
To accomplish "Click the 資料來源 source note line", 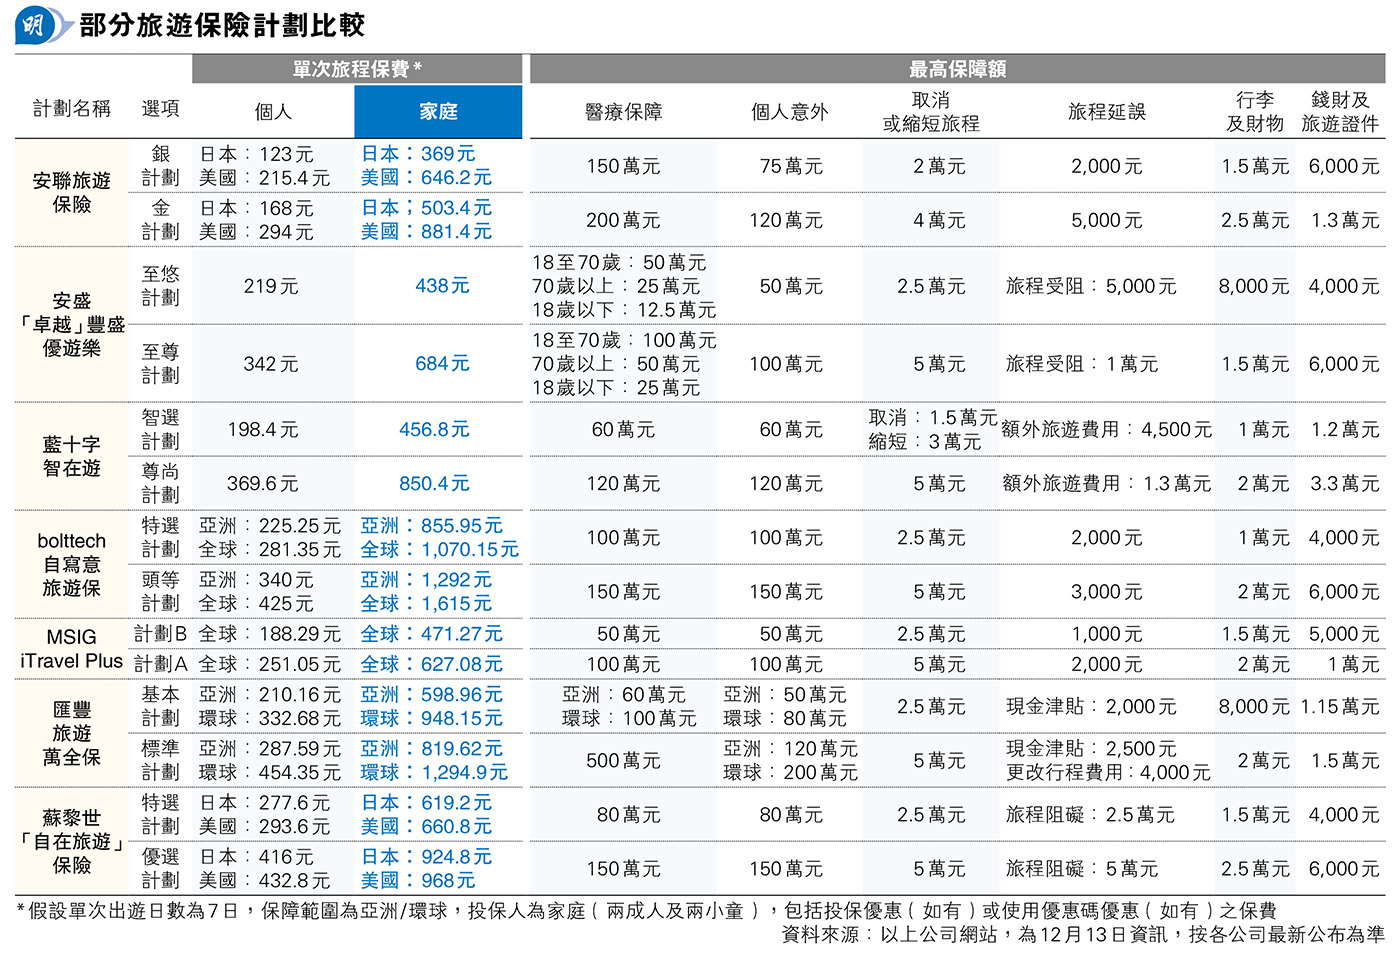I will [1082, 935].
